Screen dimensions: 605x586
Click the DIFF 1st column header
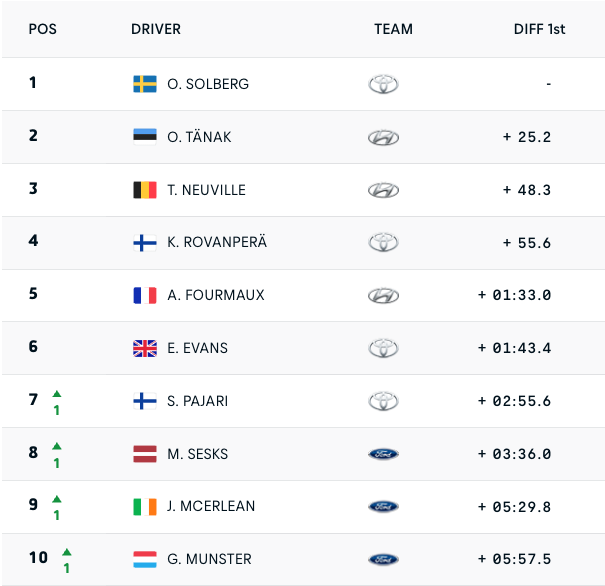coord(539,29)
